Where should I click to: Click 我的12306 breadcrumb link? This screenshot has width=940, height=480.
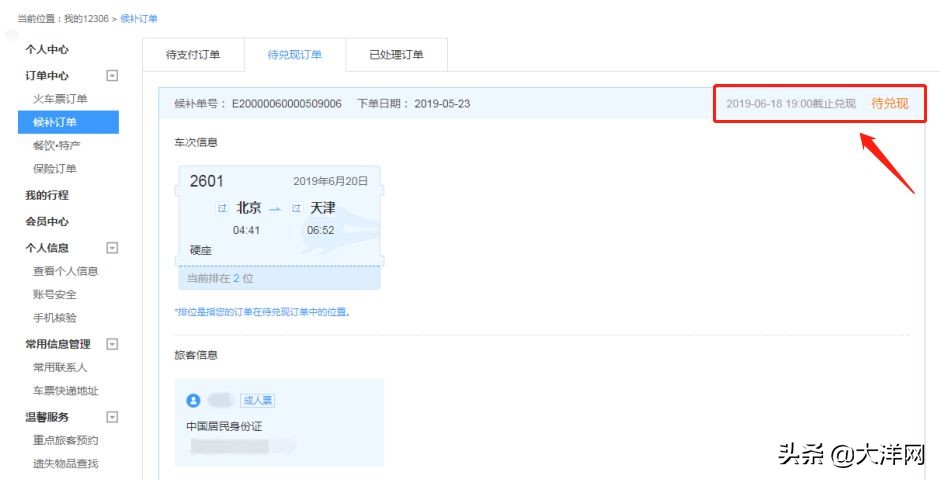(x=86, y=19)
